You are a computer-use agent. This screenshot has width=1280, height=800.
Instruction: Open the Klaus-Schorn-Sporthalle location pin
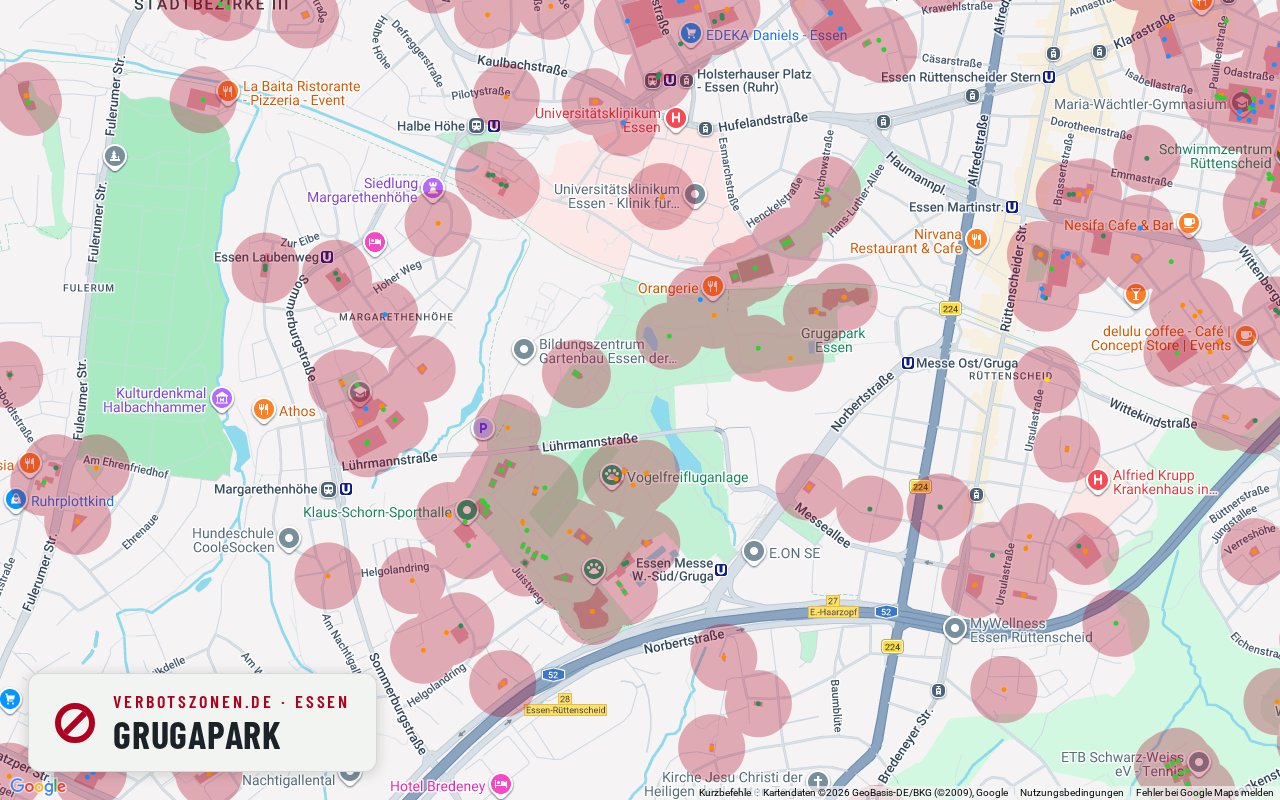pos(466,512)
